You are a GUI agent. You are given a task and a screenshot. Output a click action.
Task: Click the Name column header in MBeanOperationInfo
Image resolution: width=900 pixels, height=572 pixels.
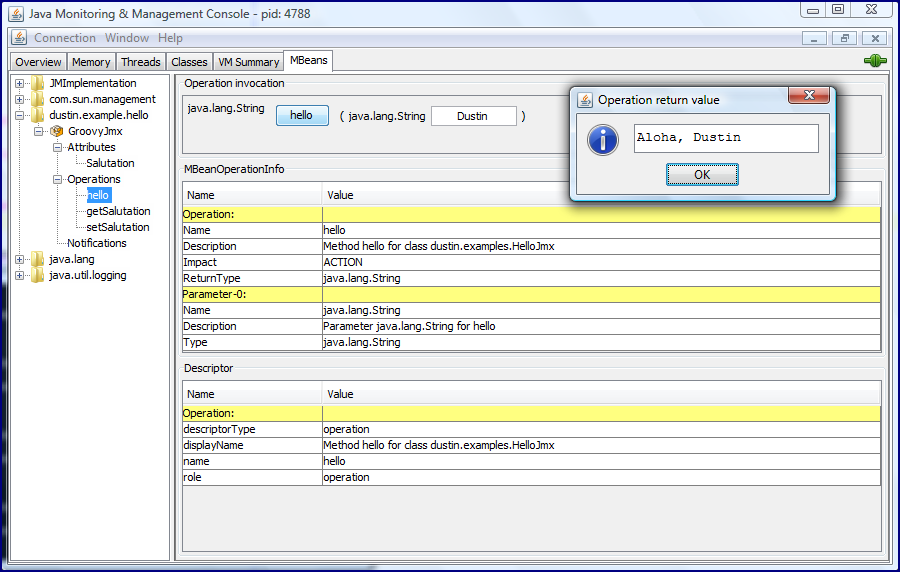[253, 195]
